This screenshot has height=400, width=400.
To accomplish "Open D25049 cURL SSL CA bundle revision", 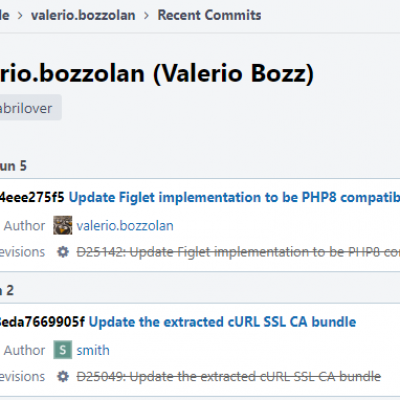I will (229, 376).
